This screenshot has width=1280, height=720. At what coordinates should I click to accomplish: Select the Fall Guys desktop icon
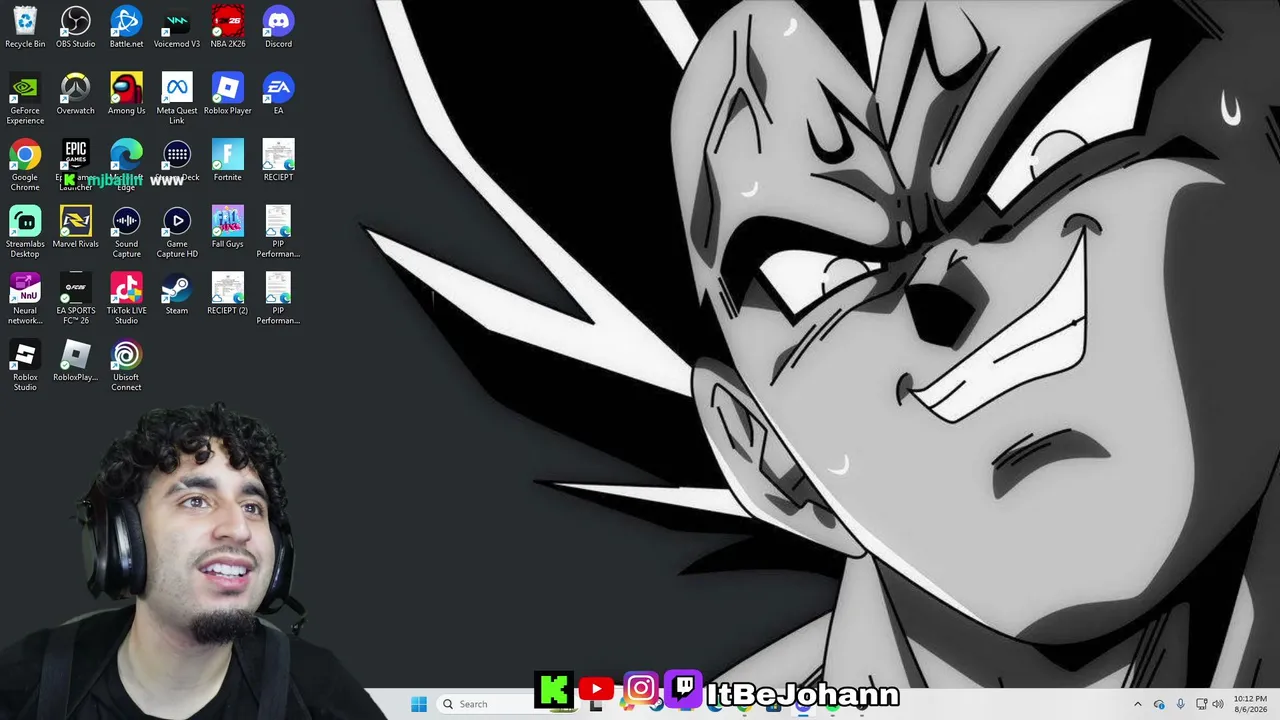[x=228, y=228]
